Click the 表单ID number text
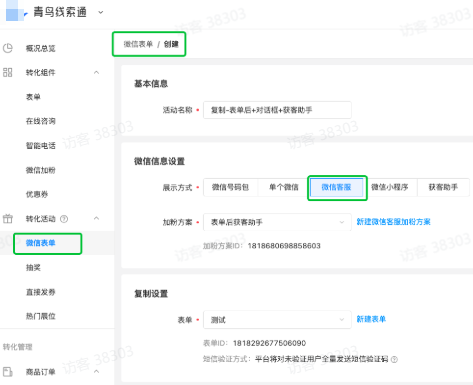 coord(269,343)
